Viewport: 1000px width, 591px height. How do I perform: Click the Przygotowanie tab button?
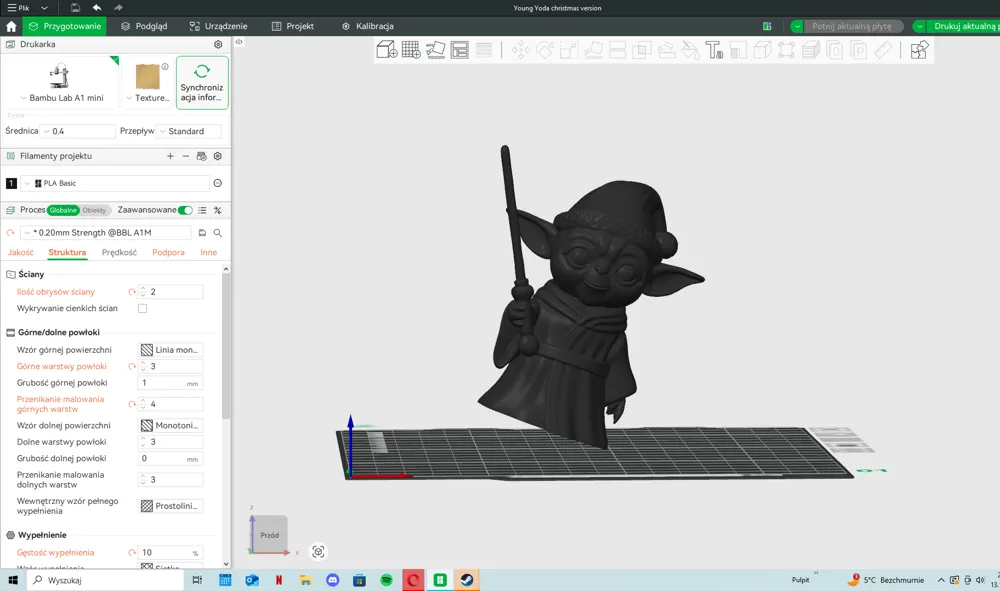(x=64, y=26)
